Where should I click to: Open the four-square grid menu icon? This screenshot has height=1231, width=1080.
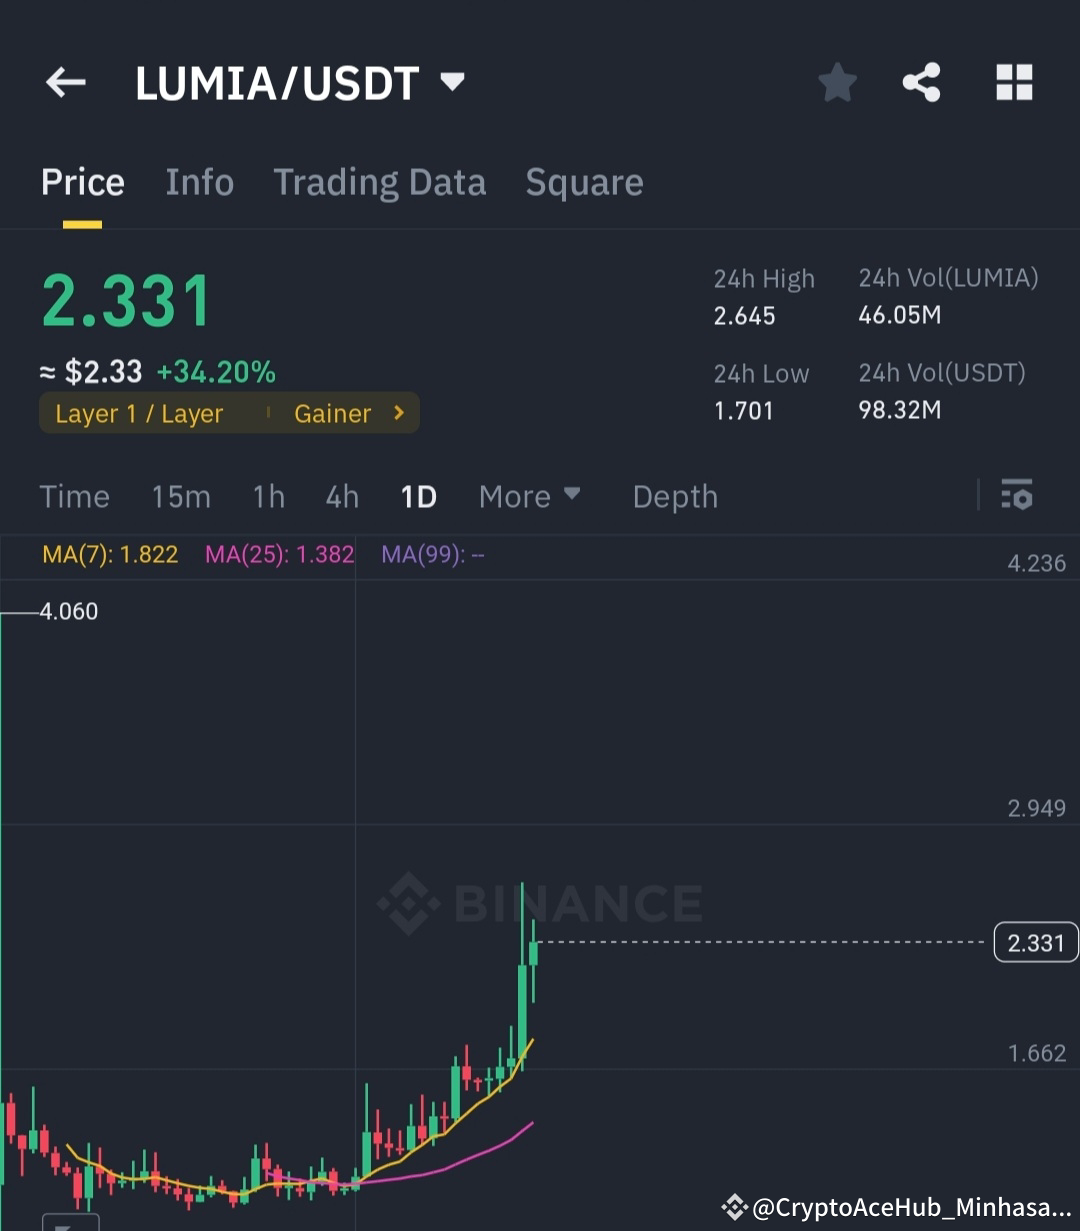click(1014, 82)
